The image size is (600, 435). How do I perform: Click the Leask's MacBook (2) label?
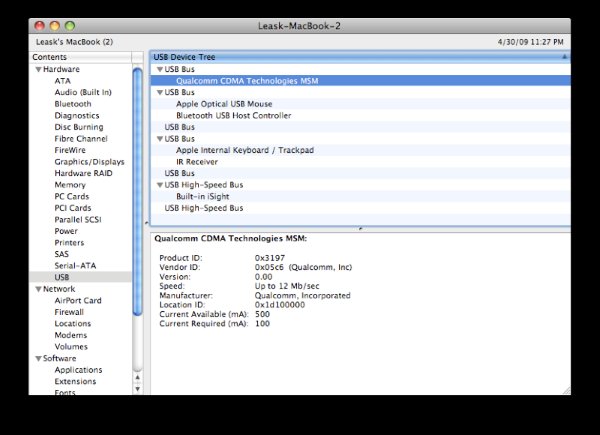tap(74, 42)
